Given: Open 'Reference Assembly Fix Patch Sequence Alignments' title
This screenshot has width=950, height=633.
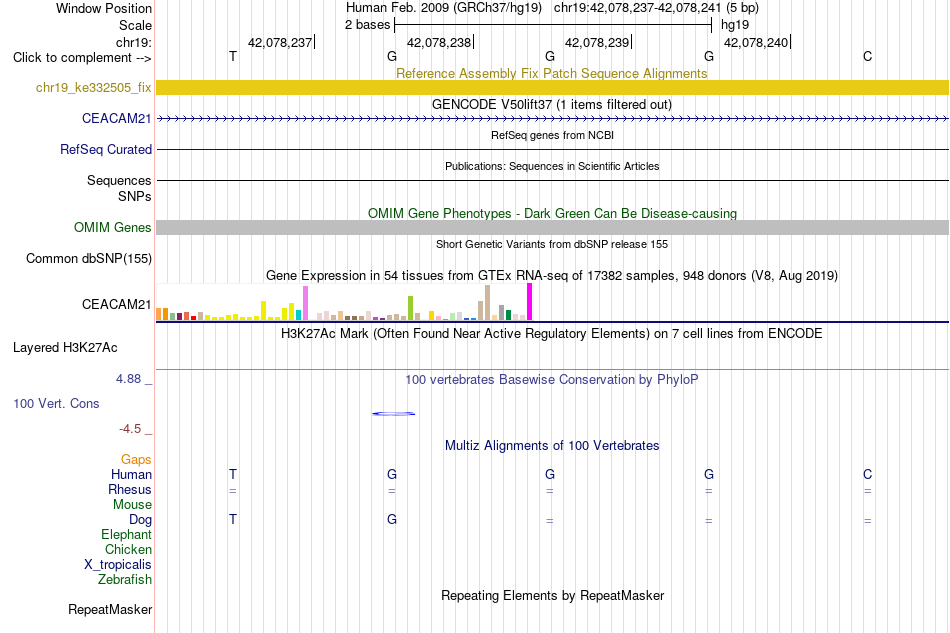Looking at the screenshot, I should [x=552, y=73].
